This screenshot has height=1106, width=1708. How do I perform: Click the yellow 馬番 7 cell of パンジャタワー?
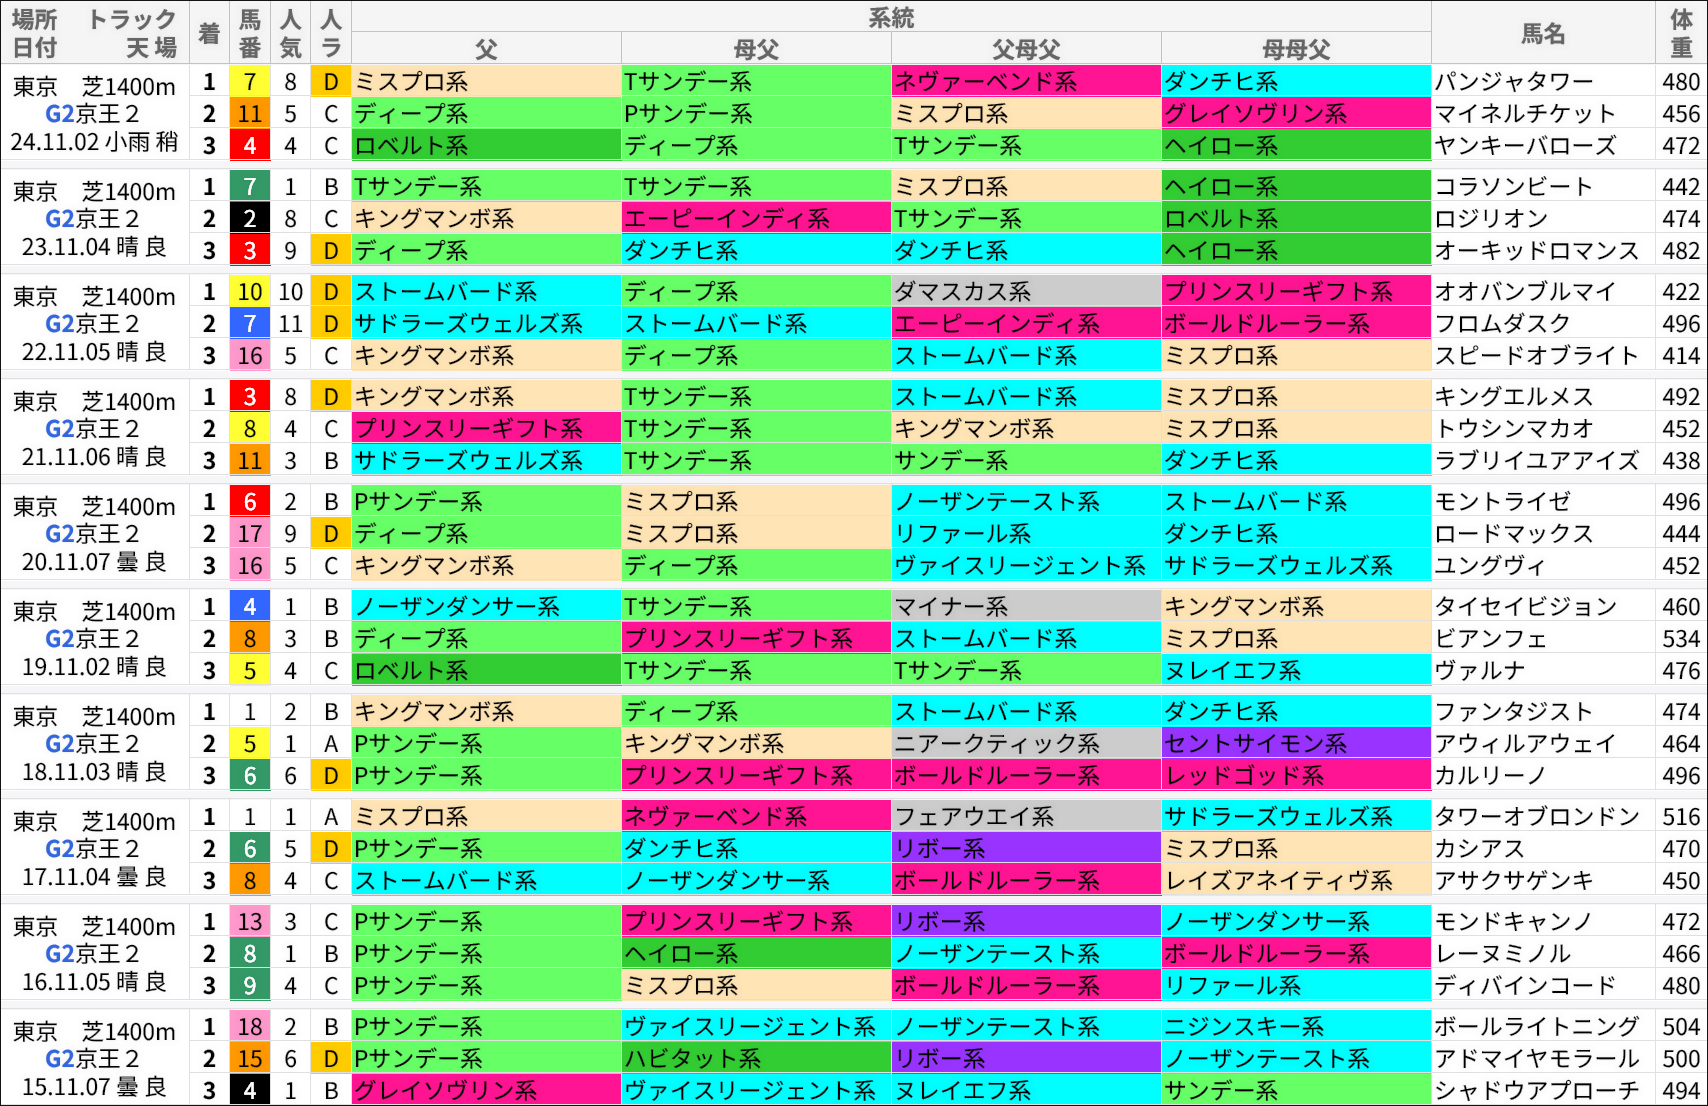coord(249,83)
